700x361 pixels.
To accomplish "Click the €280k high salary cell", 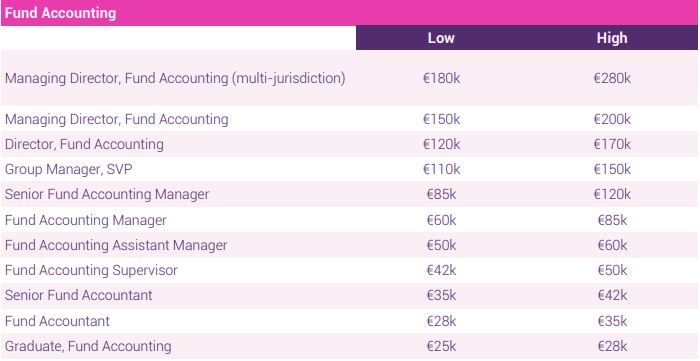I will click(x=612, y=78).
